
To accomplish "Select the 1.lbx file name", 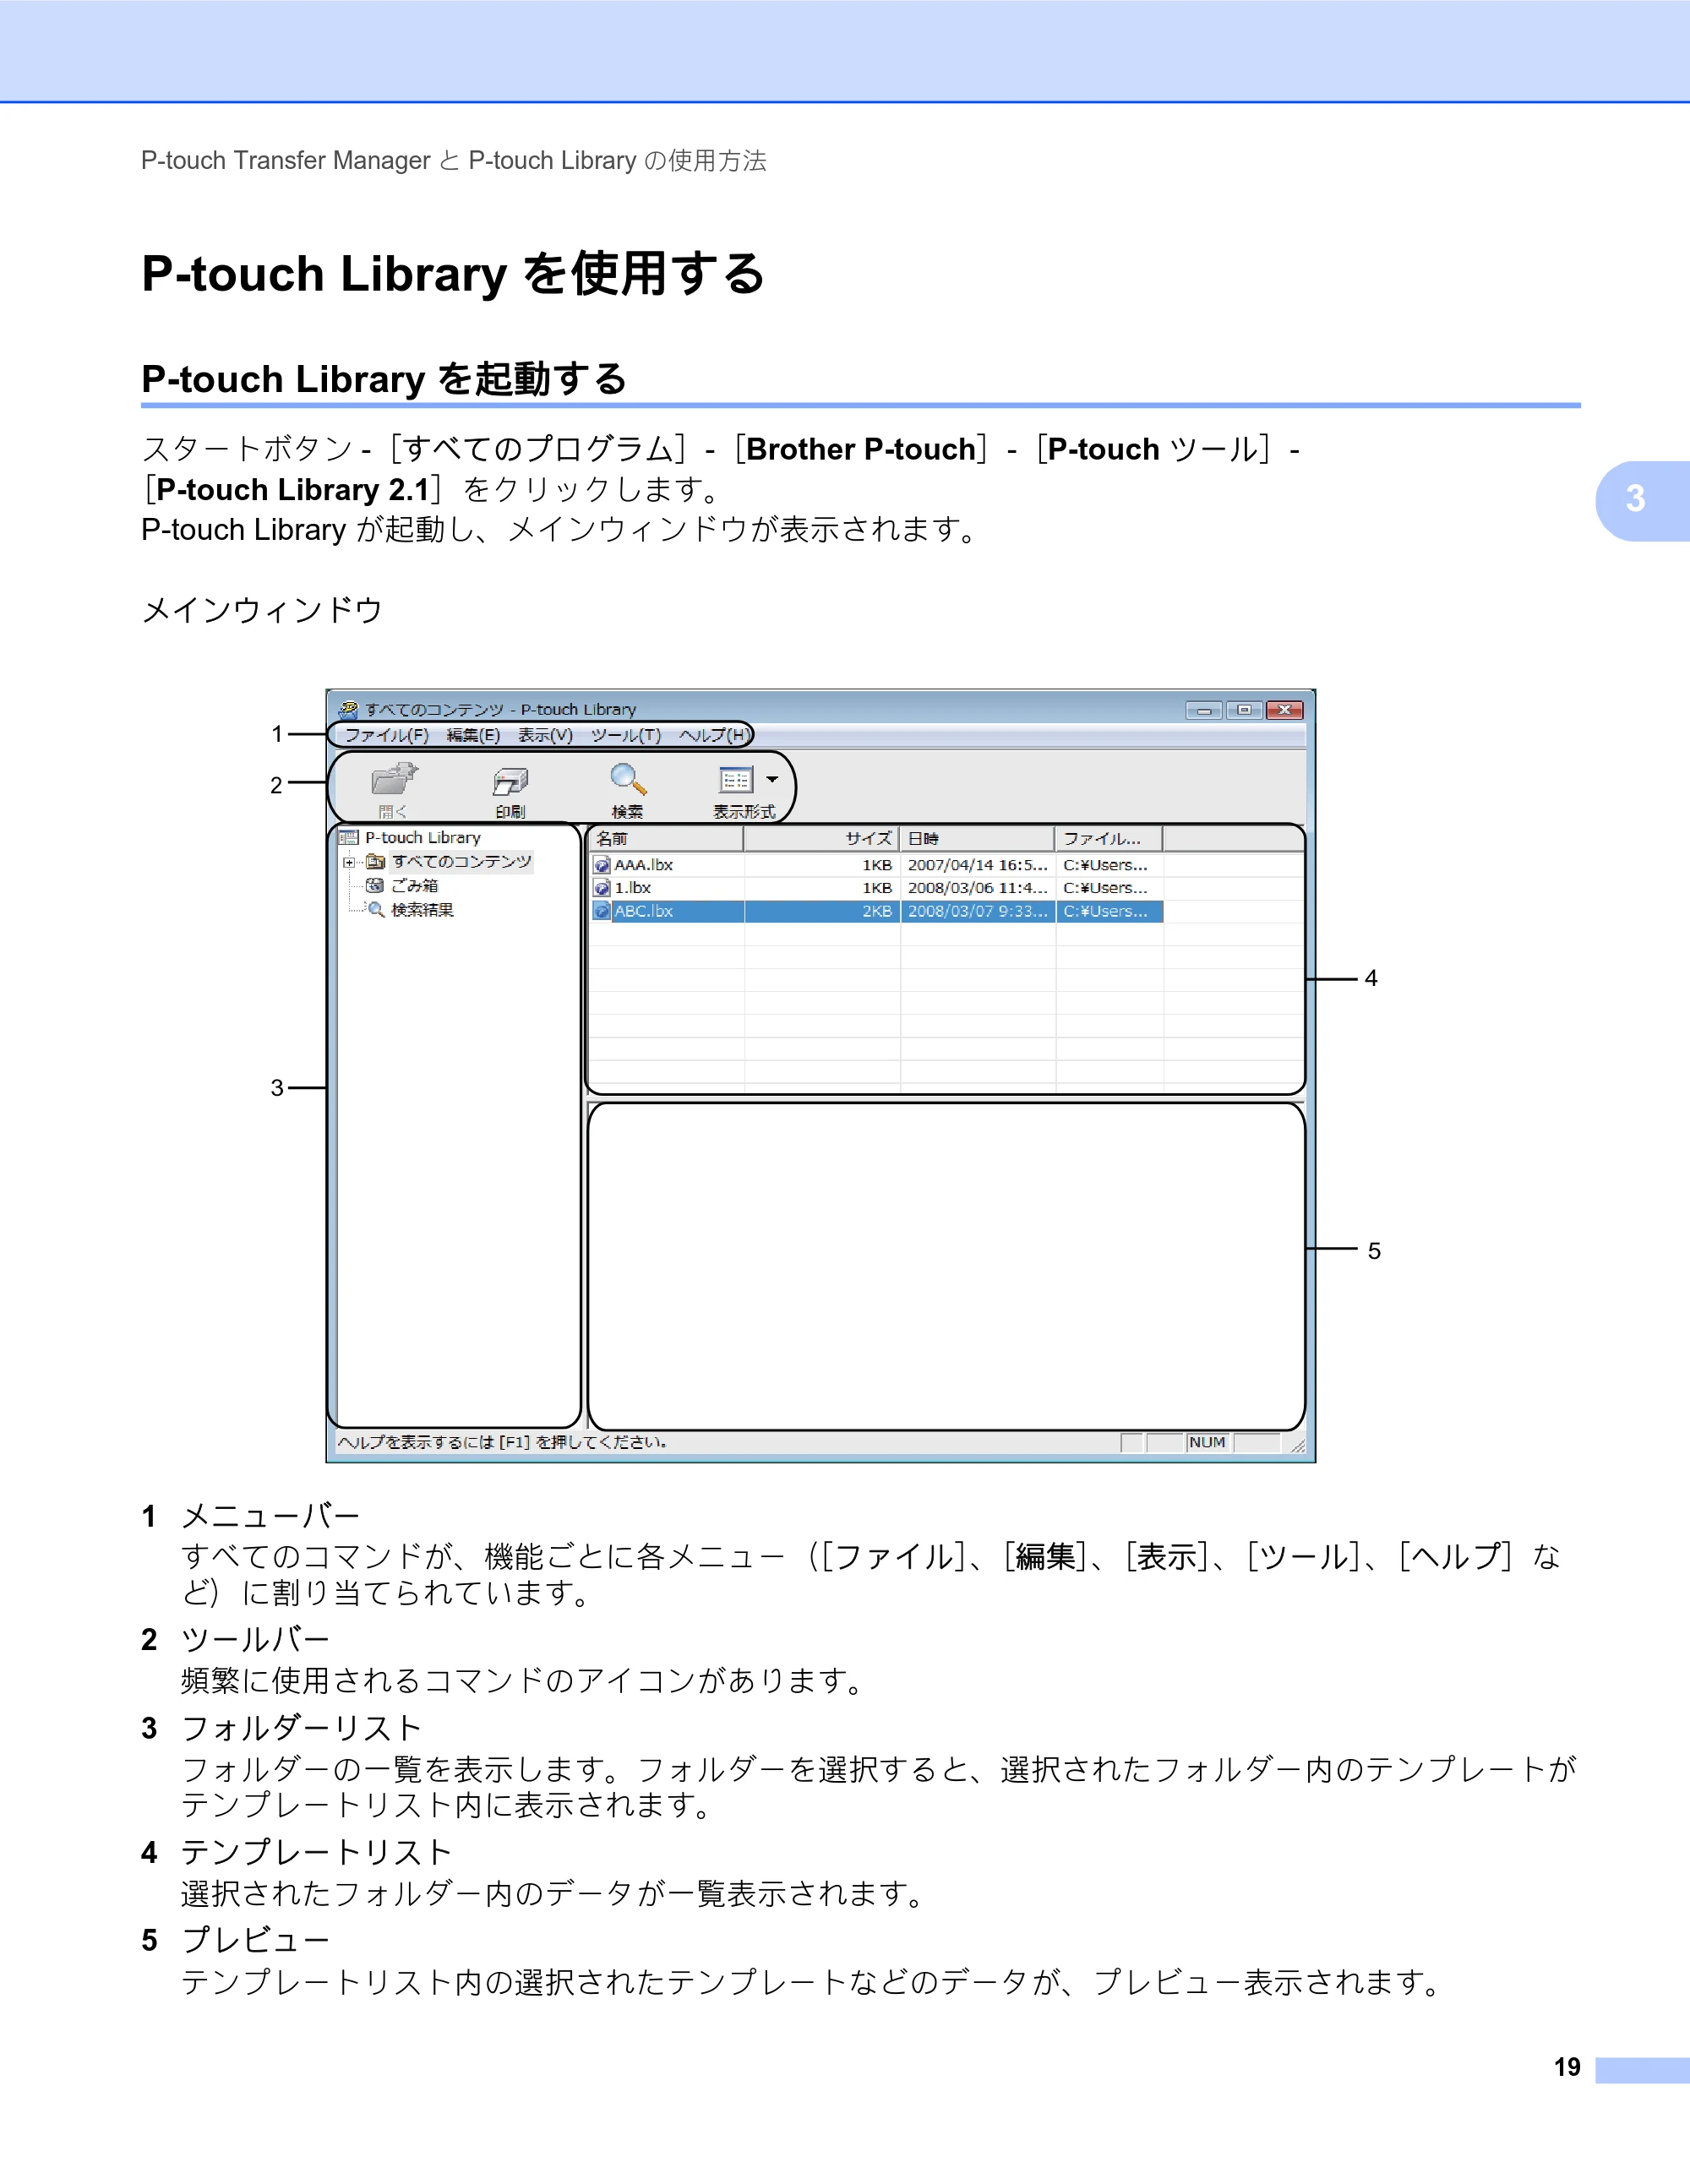I will point(632,888).
